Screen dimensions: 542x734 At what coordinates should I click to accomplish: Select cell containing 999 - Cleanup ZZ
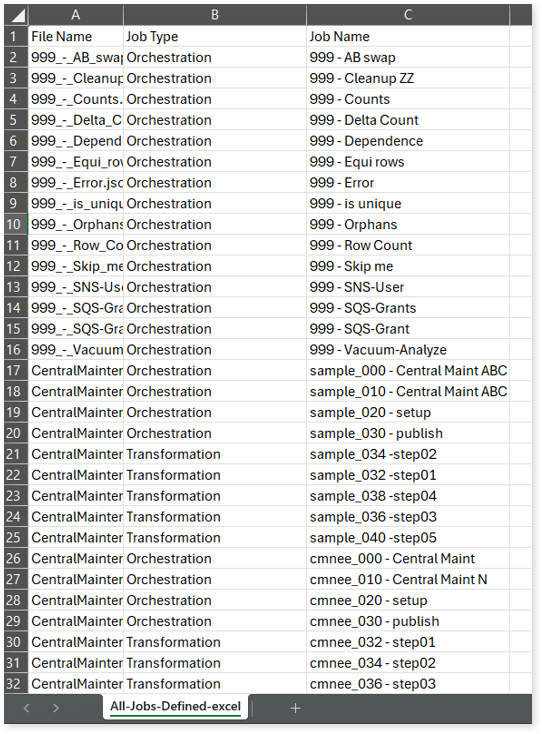pos(408,78)
